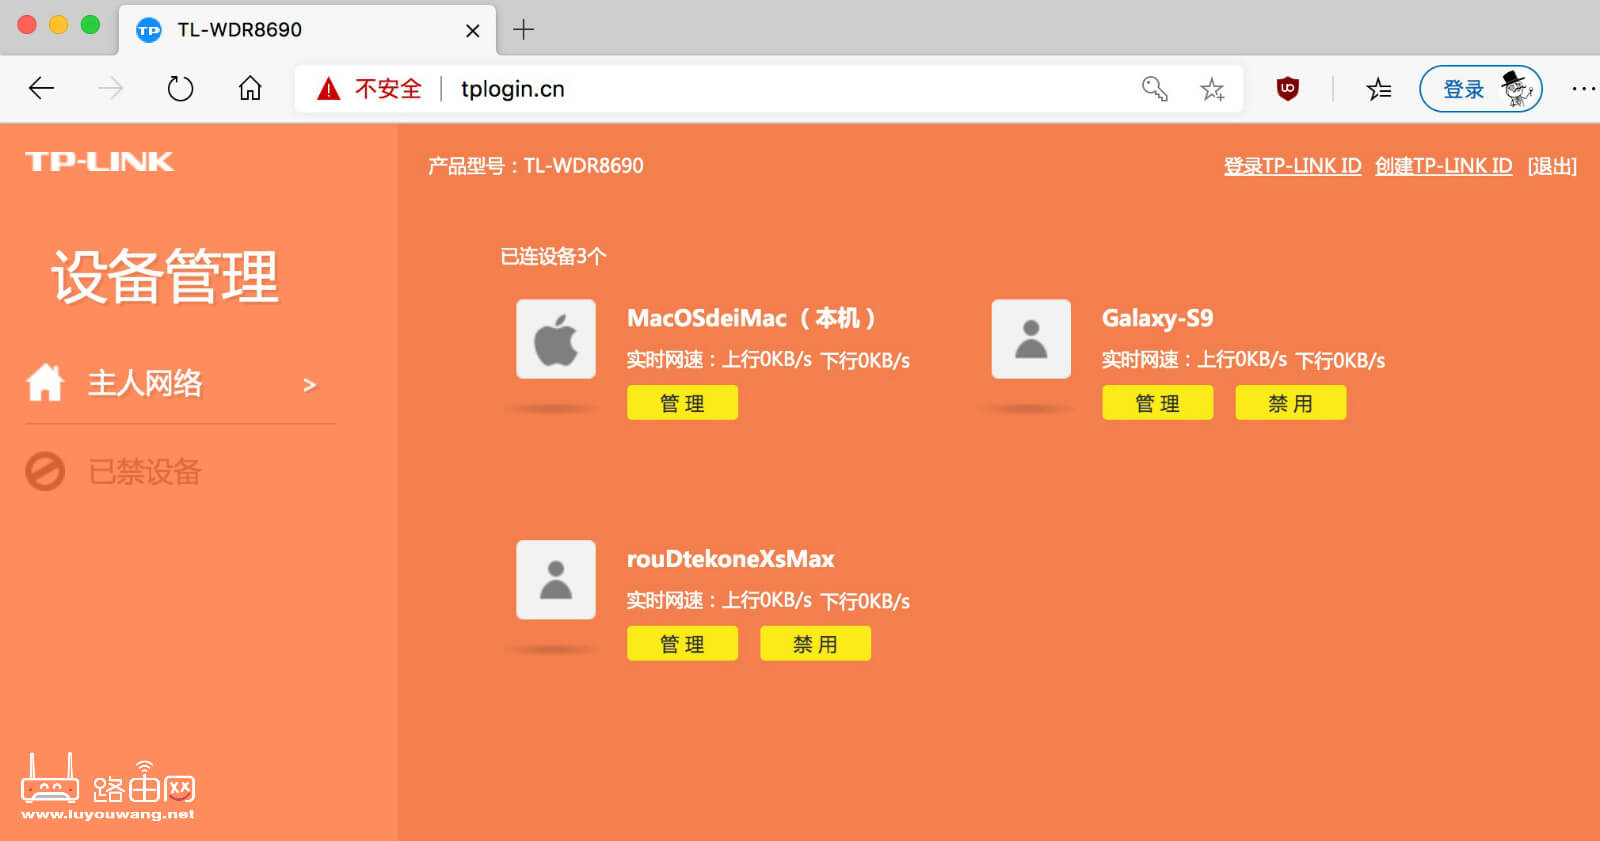
Task: Click the TP favicon on the browser tab
Action: pos(149,30)
